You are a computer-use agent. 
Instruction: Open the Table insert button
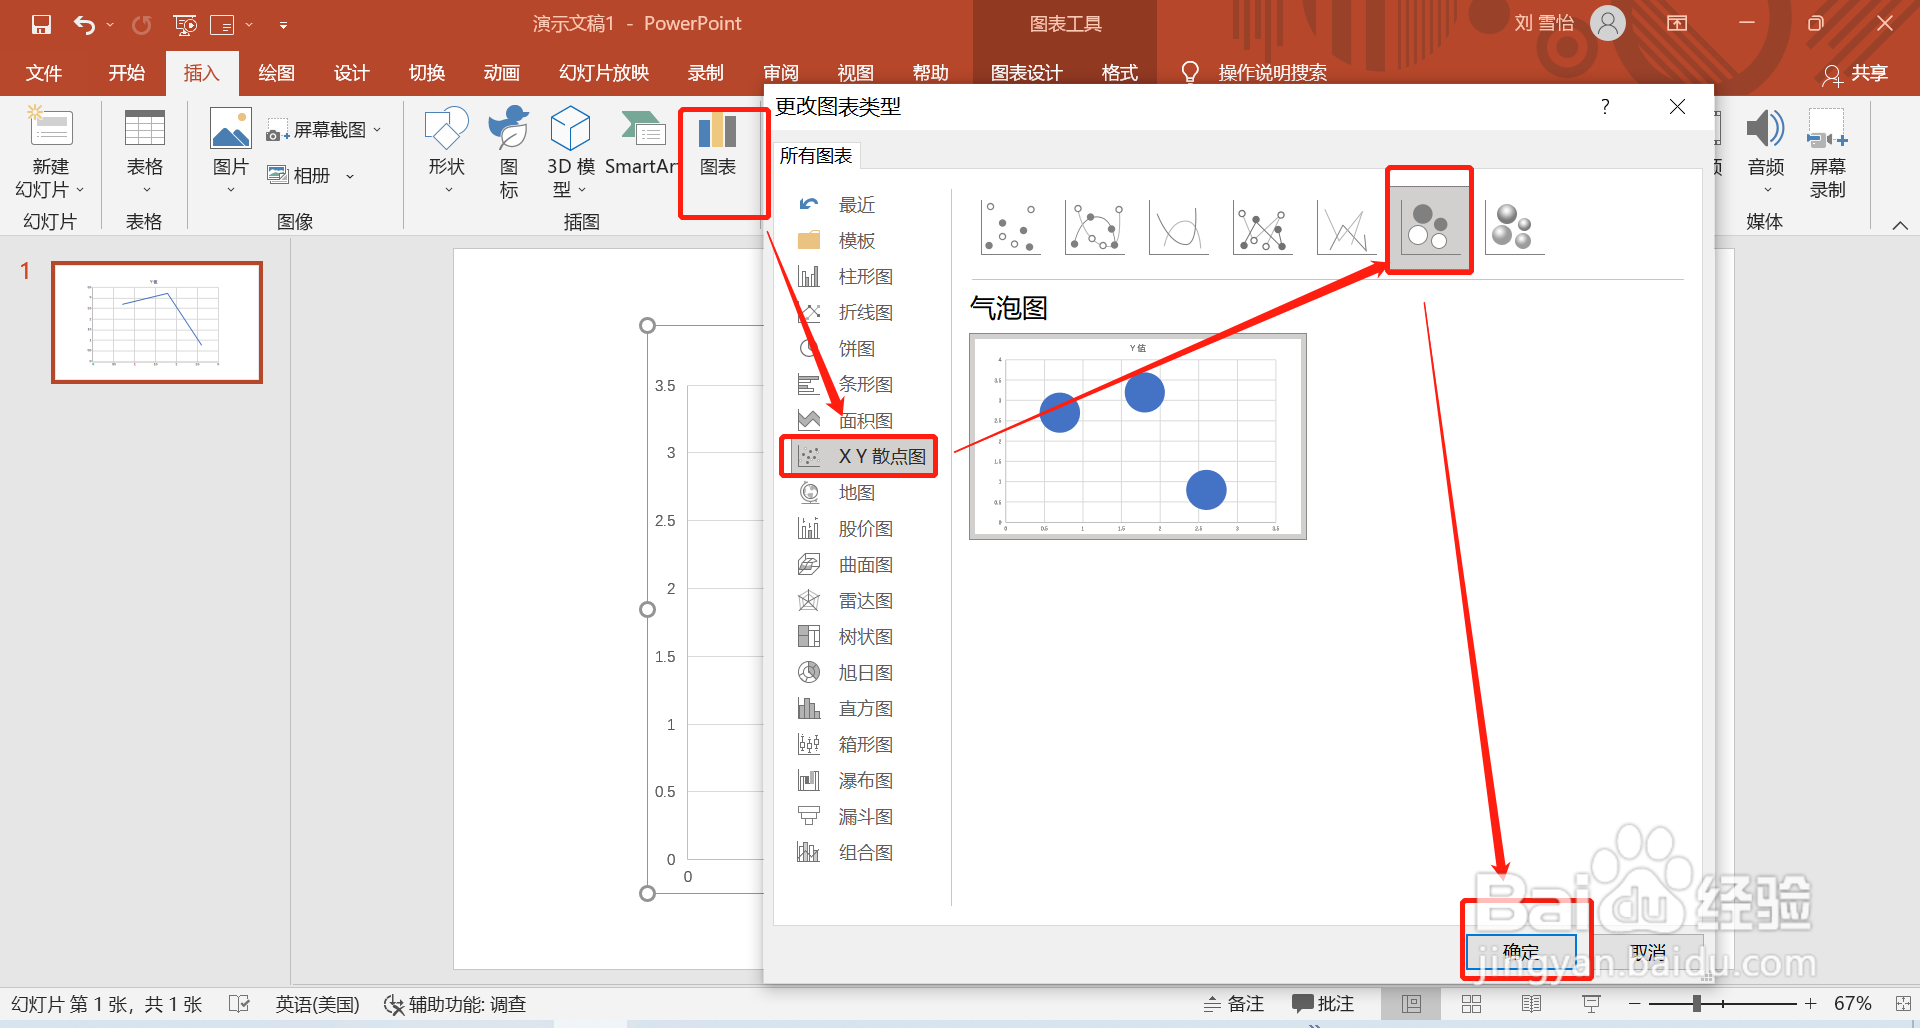tap(144, 151)
